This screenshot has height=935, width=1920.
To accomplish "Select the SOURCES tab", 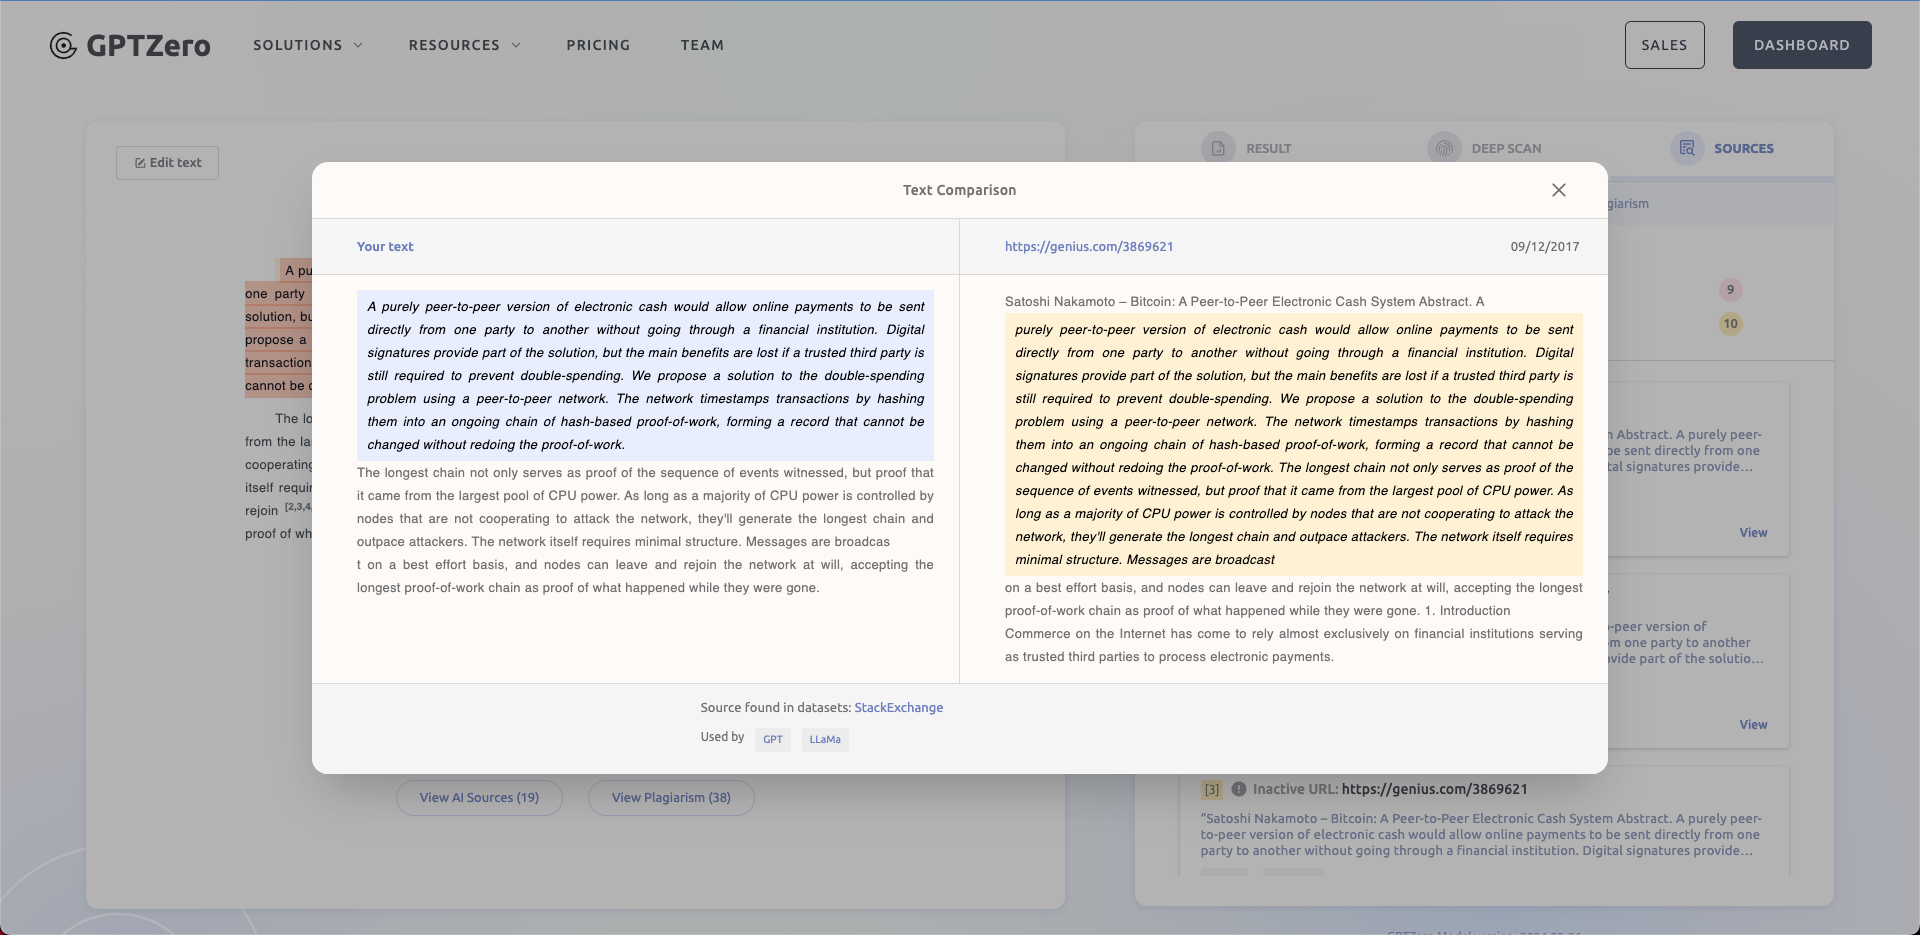I will coord(1722,149).
